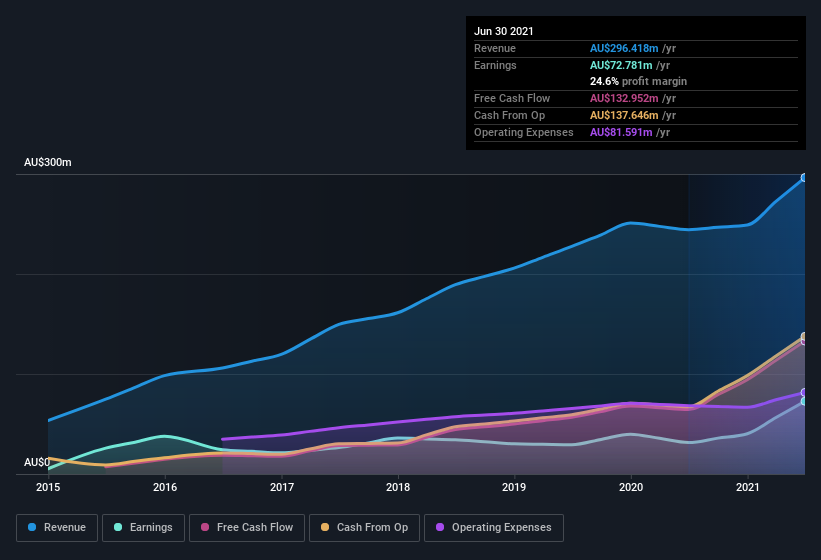Click the Jun 30 2021 tooltip date
The height and width of the screenshot is (560, 821).
coord(504,31)
